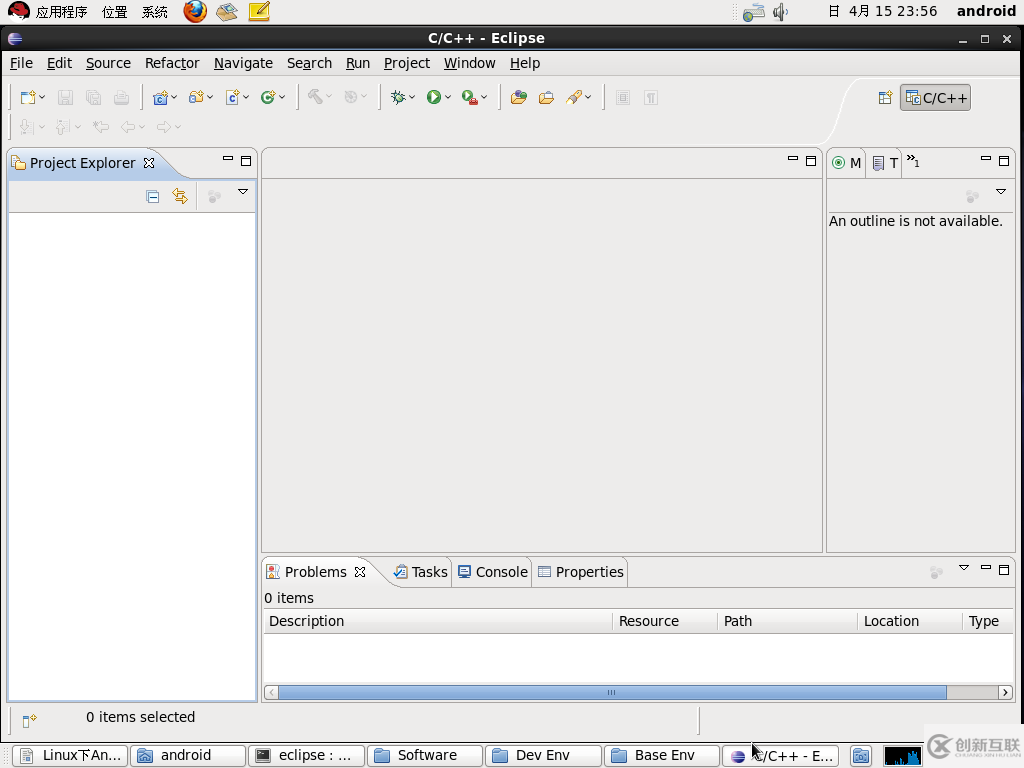Sort by the Description column header
Image resolution: width=1024 pixels, height=768 pixels.
pyautogui.click(x=438, y=621)
